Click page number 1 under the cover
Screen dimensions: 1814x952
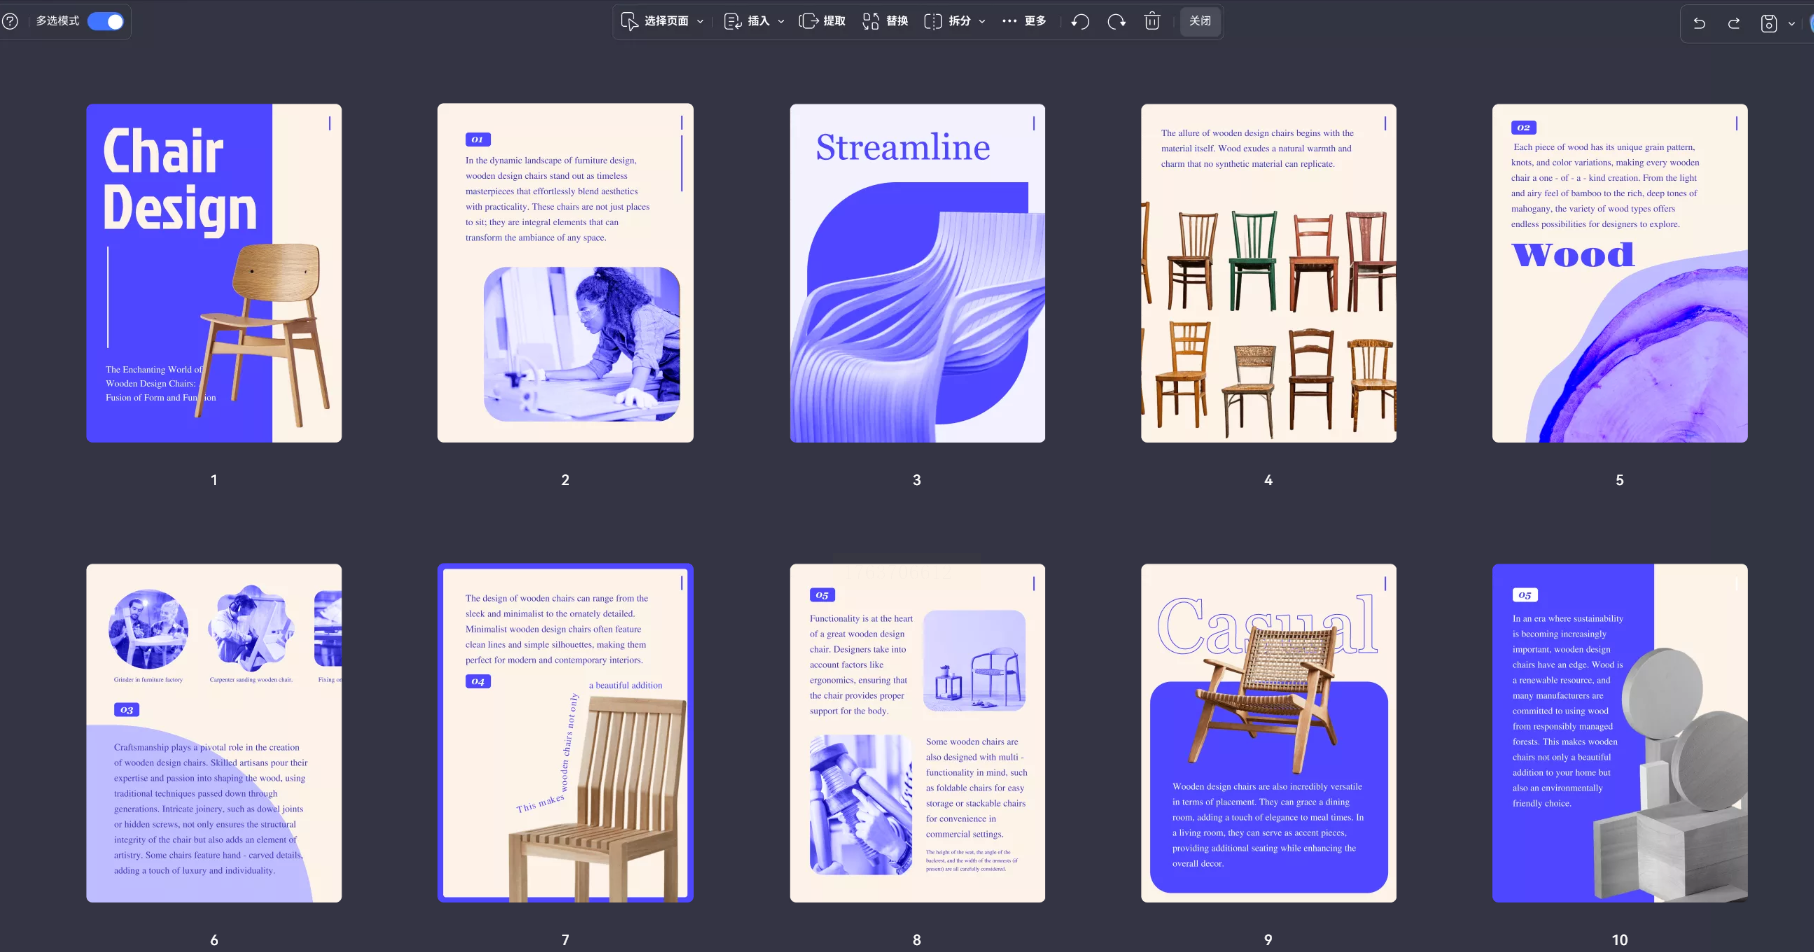pyautogui.click(x=214, y=480)
